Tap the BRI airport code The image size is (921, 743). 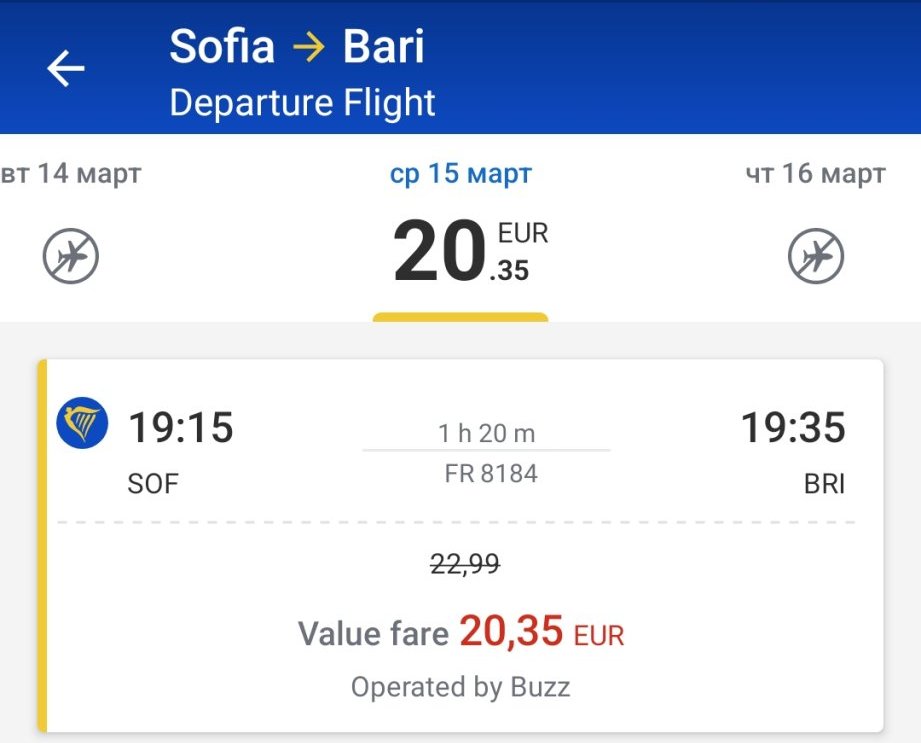click(x=824, y=485)
